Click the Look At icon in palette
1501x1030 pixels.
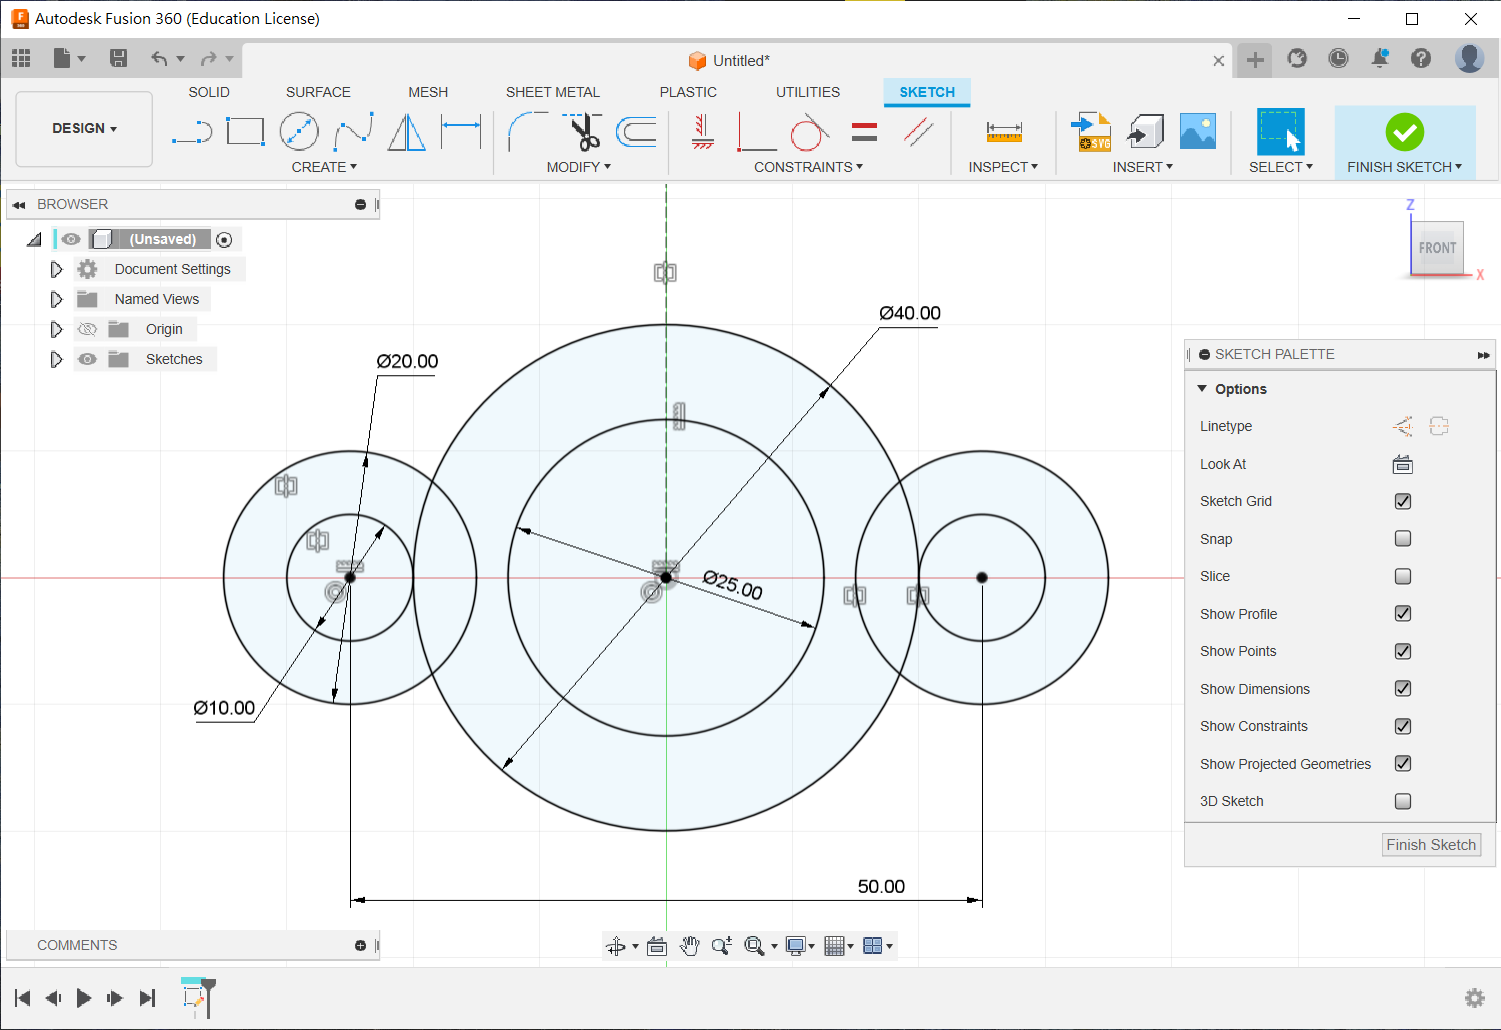pos(1402,464)
